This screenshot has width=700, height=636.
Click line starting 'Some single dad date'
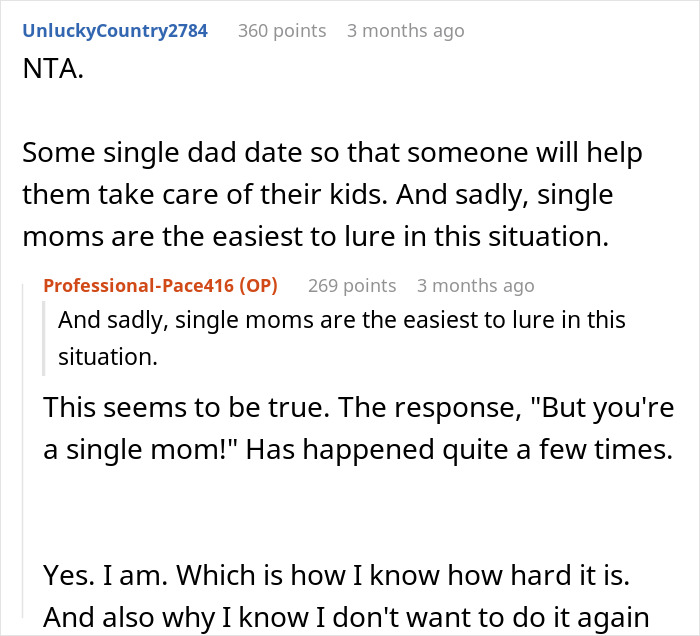pyautogui.click(x=331, y=153)
